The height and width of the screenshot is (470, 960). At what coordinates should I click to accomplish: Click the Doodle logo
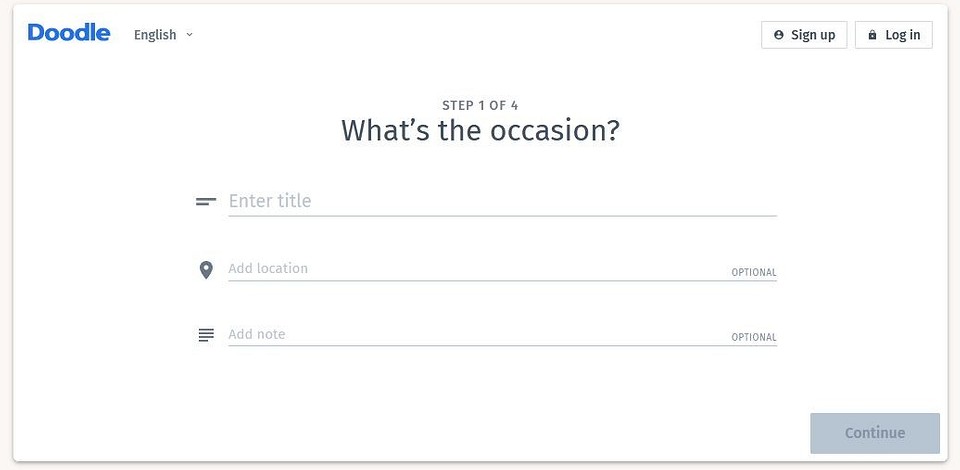point(69,33)
